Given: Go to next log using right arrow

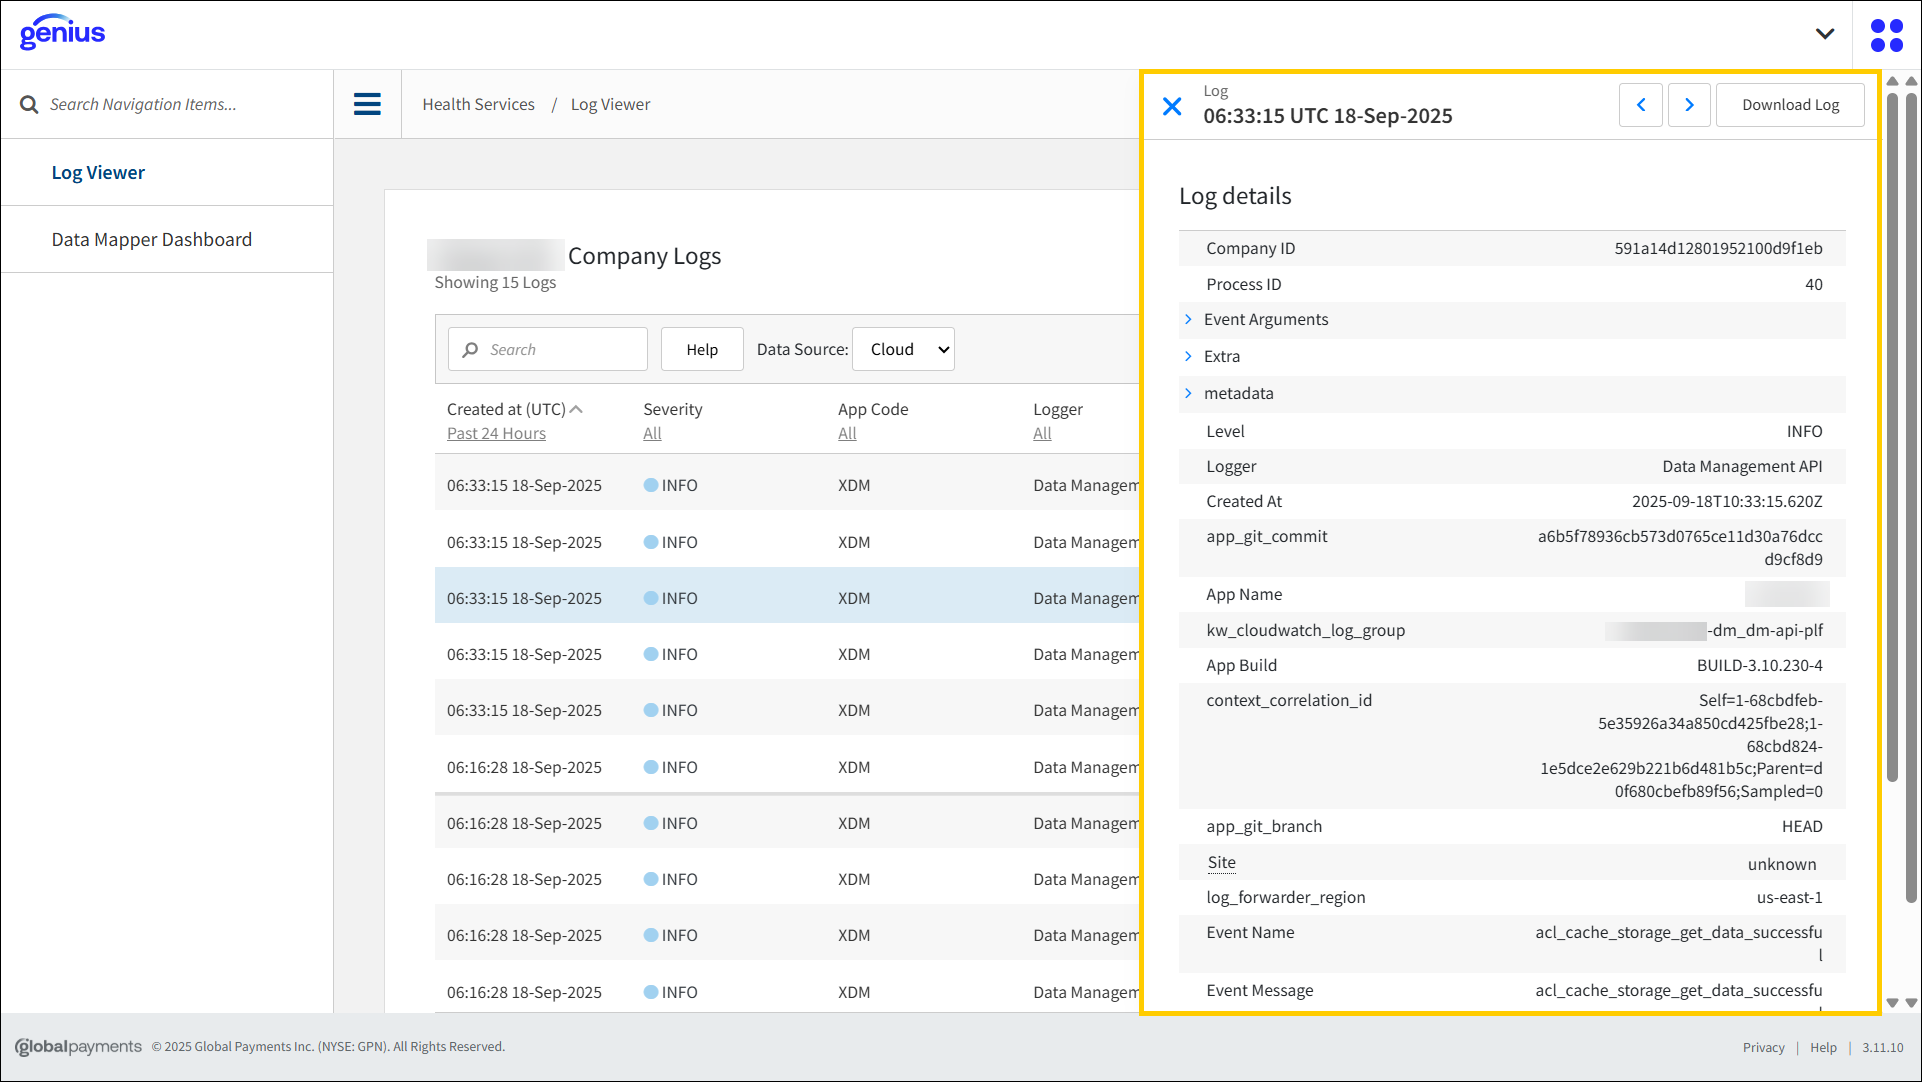Looking at the screenshot, I should pos(1689,105).
